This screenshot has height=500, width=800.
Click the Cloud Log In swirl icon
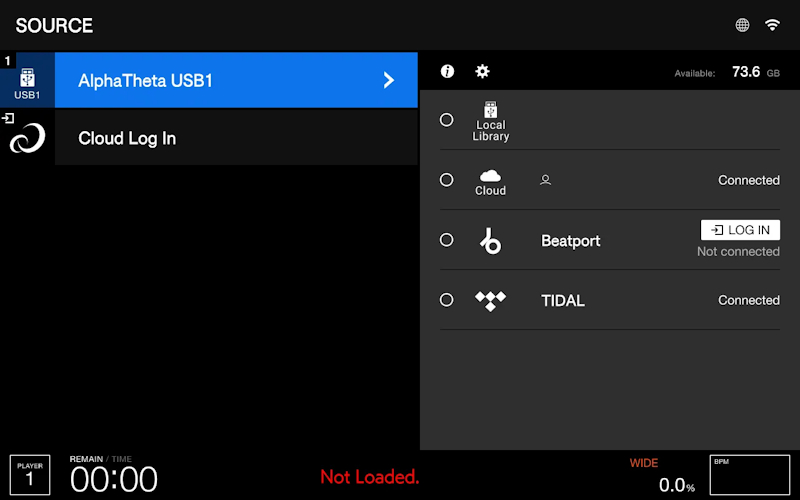coord(27,138)
